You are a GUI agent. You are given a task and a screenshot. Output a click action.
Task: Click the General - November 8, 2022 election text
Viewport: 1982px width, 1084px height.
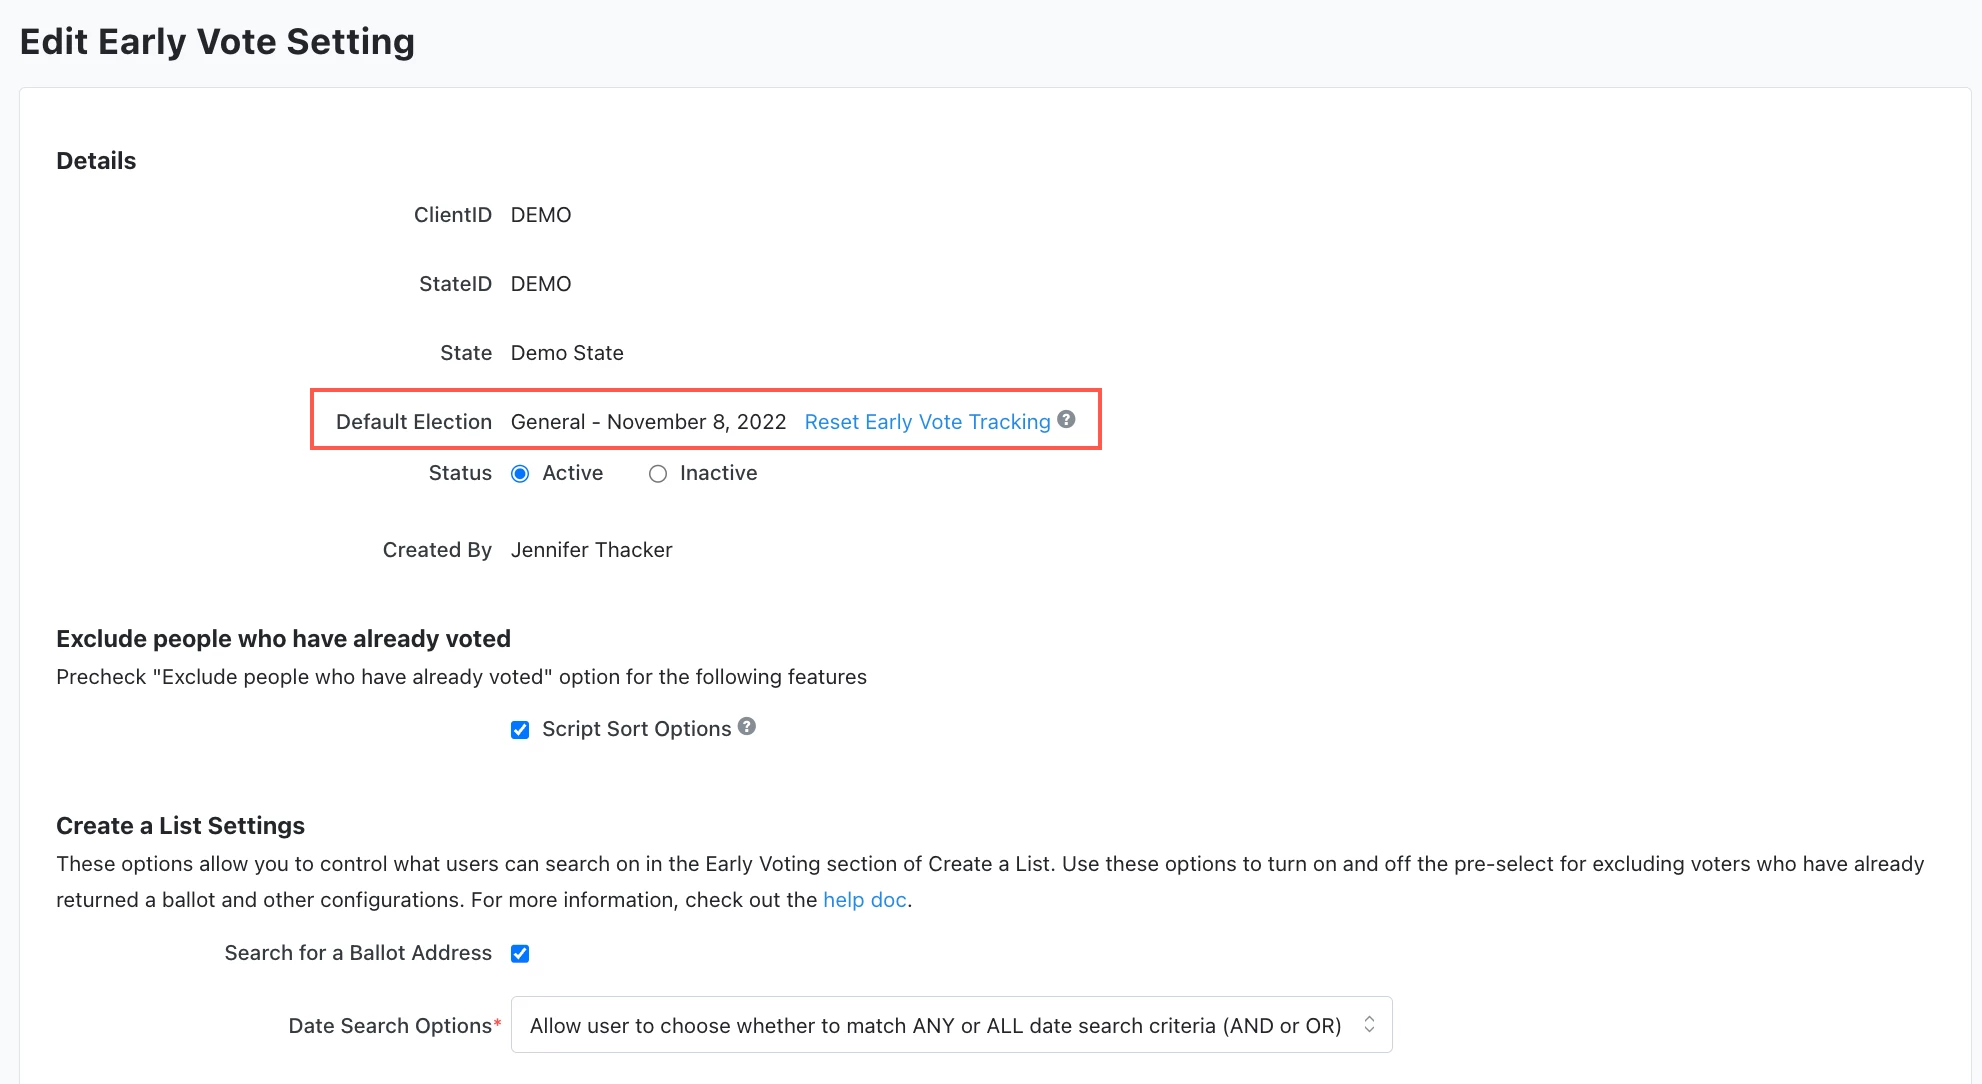[x=648, y=422]
